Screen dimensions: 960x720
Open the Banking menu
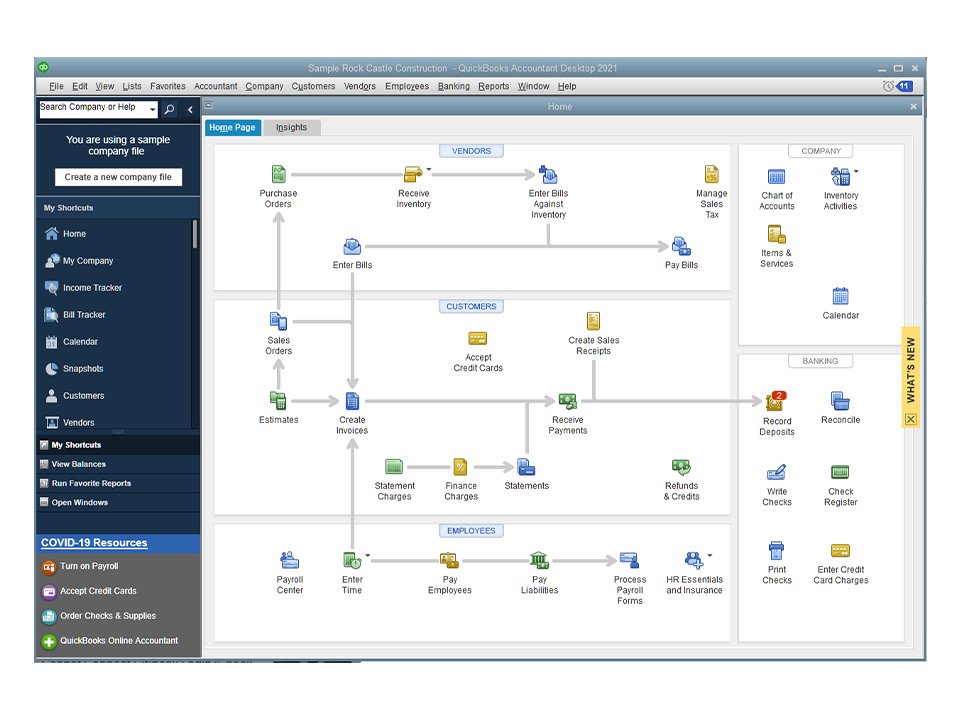454,86
